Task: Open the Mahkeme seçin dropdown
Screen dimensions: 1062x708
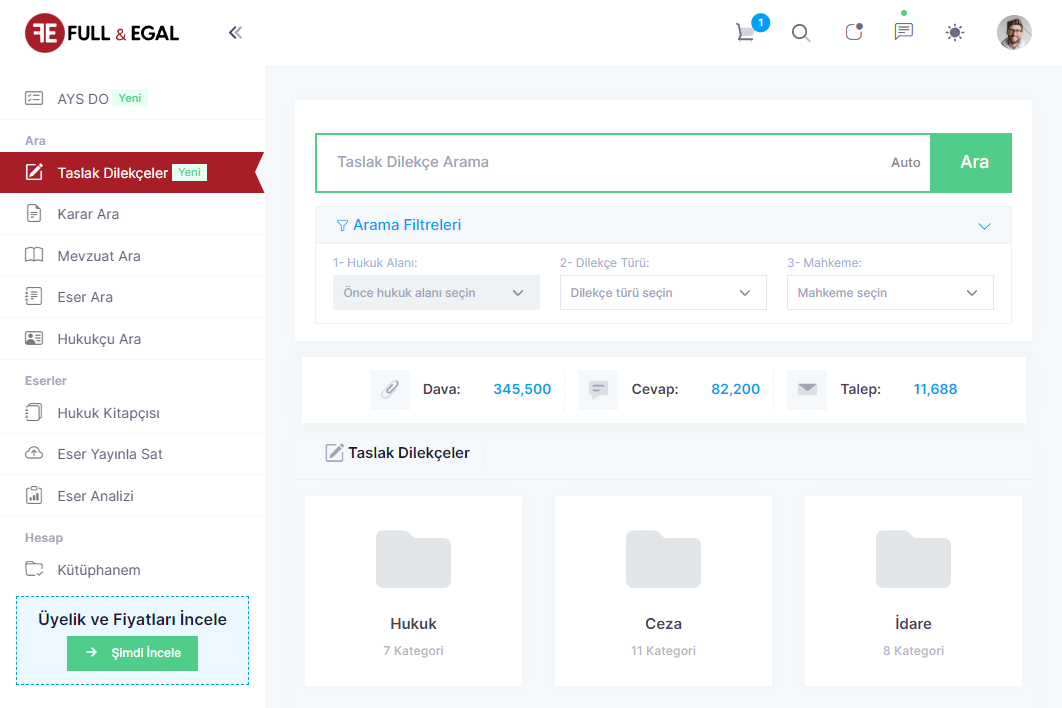Action: [889, 293]
